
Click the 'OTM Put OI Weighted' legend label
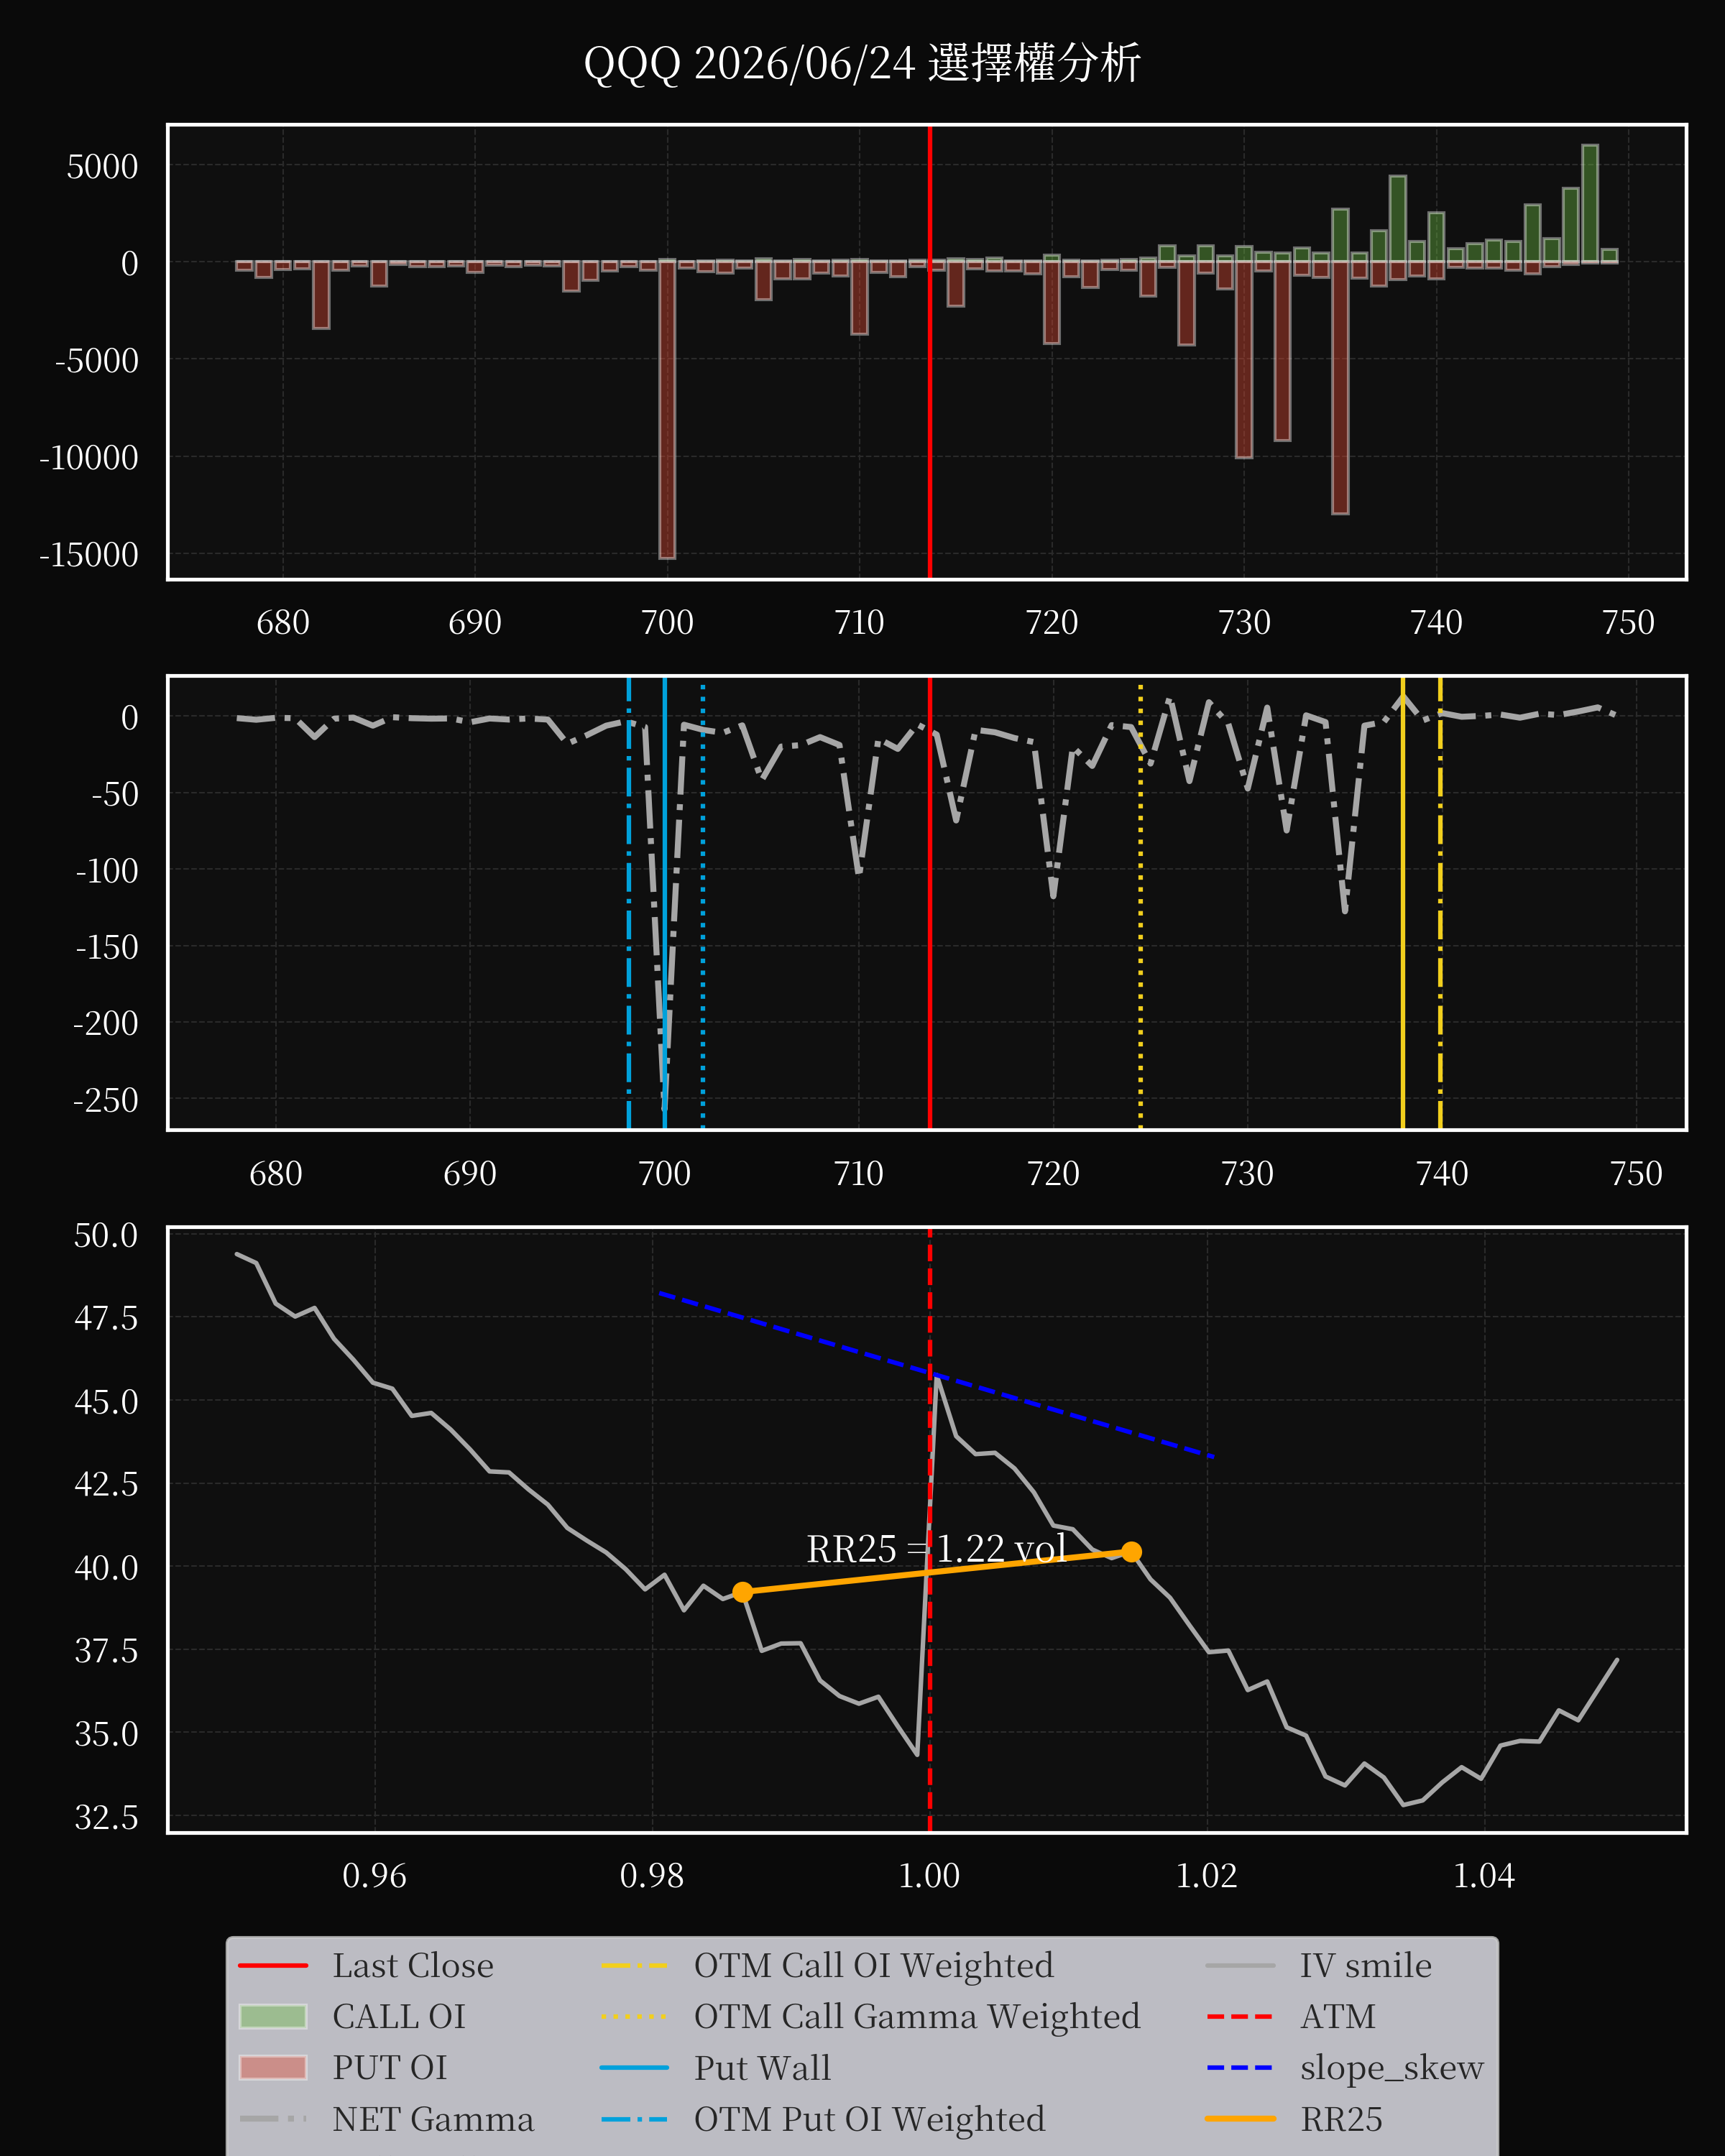[869, 2118]
